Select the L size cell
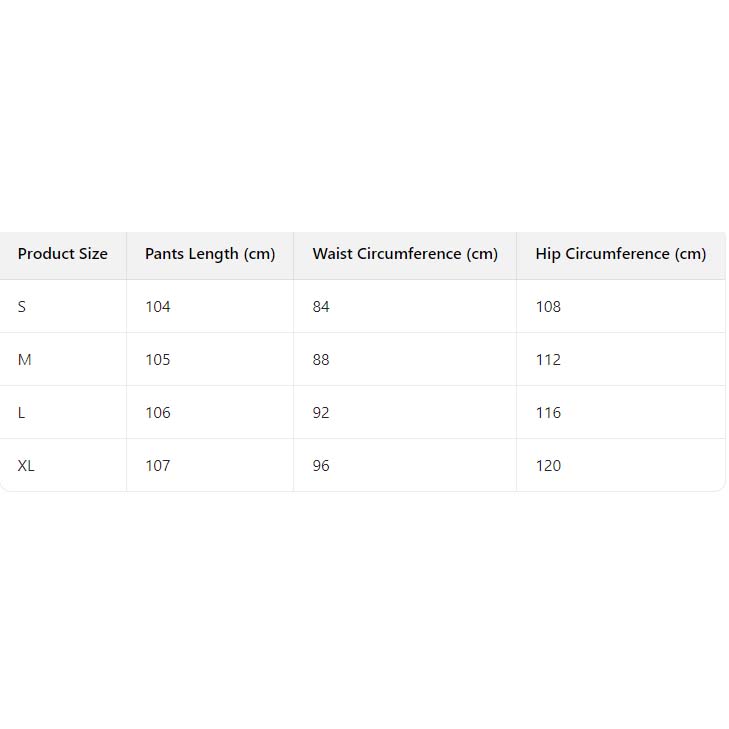729x729 pixels. click(x=22, y=413)
